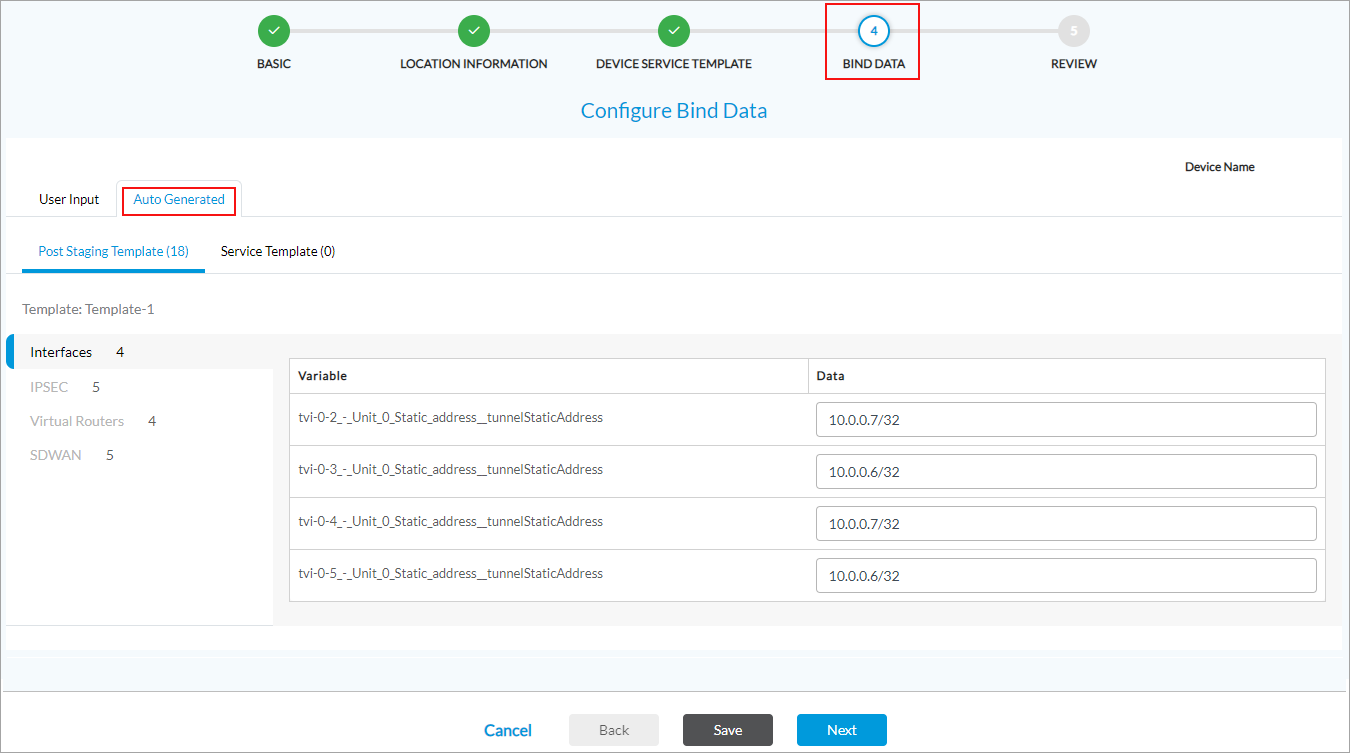Click the Device Name label

[x=1220, y=167]
